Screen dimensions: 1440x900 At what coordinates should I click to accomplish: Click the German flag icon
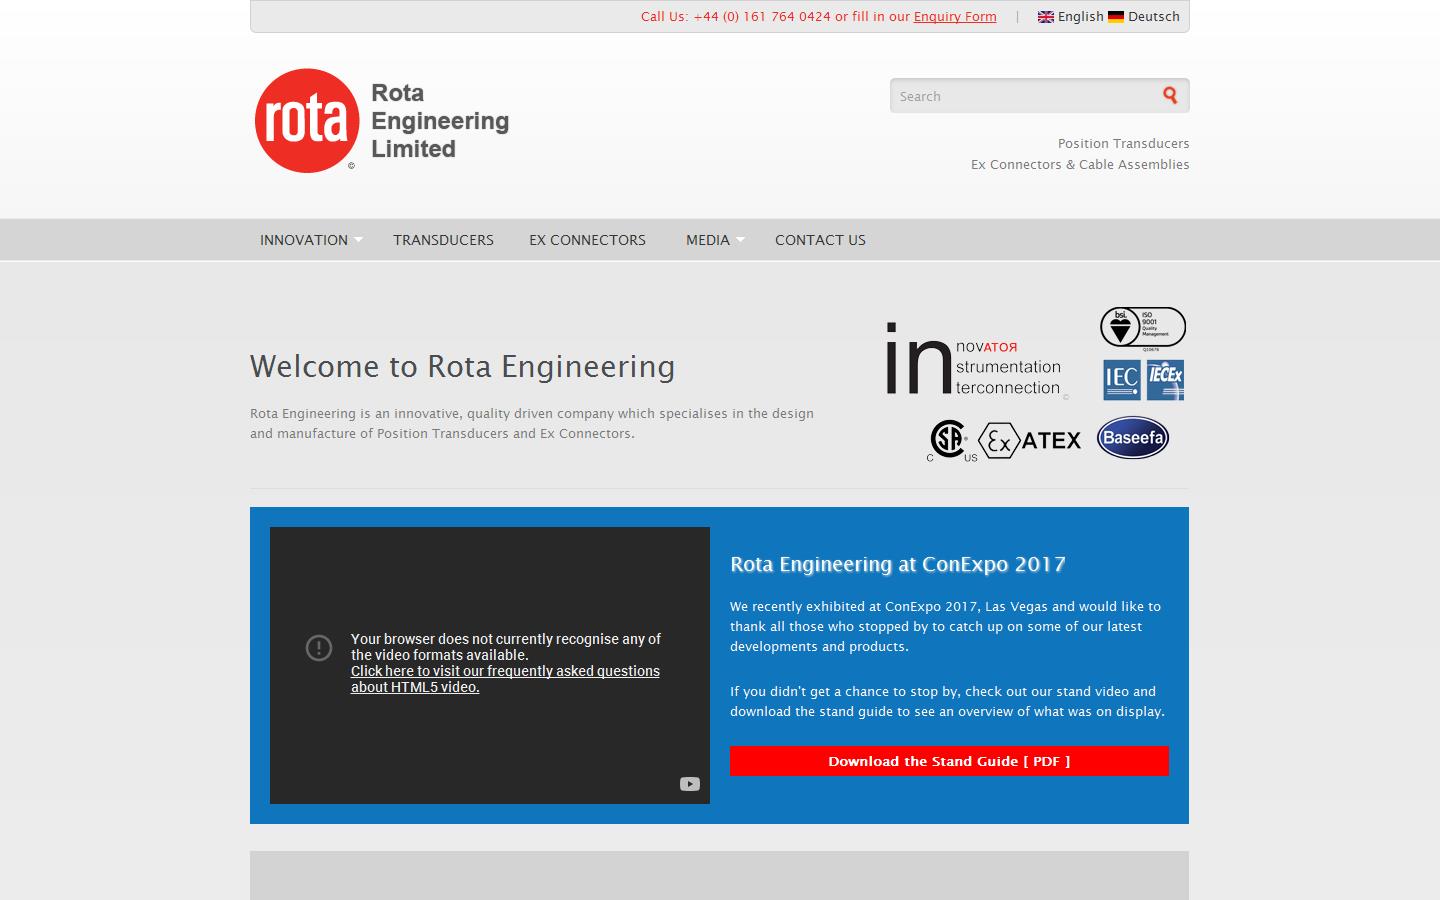pos(1116,17)
